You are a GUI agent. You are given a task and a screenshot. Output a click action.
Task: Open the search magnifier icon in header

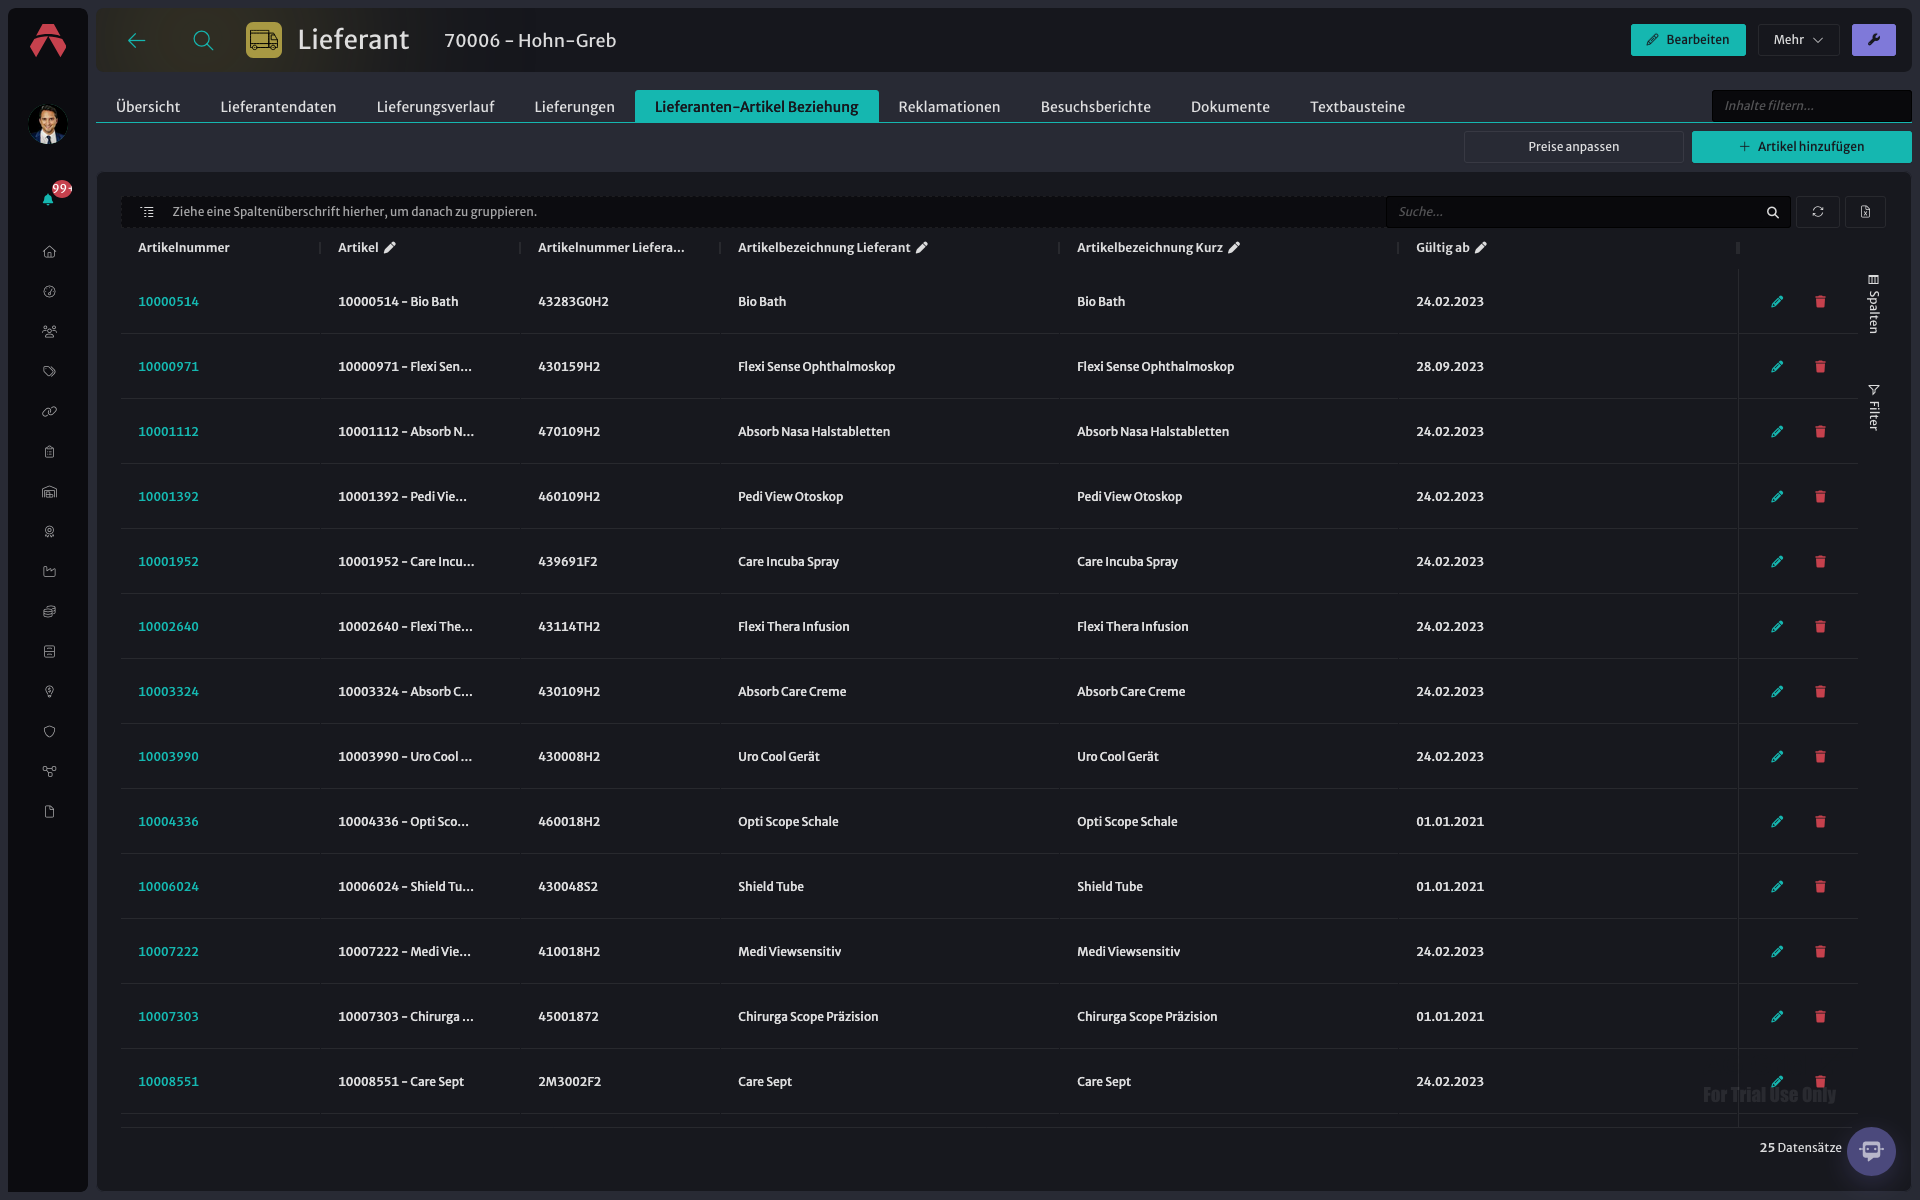(x=203, y=40)
